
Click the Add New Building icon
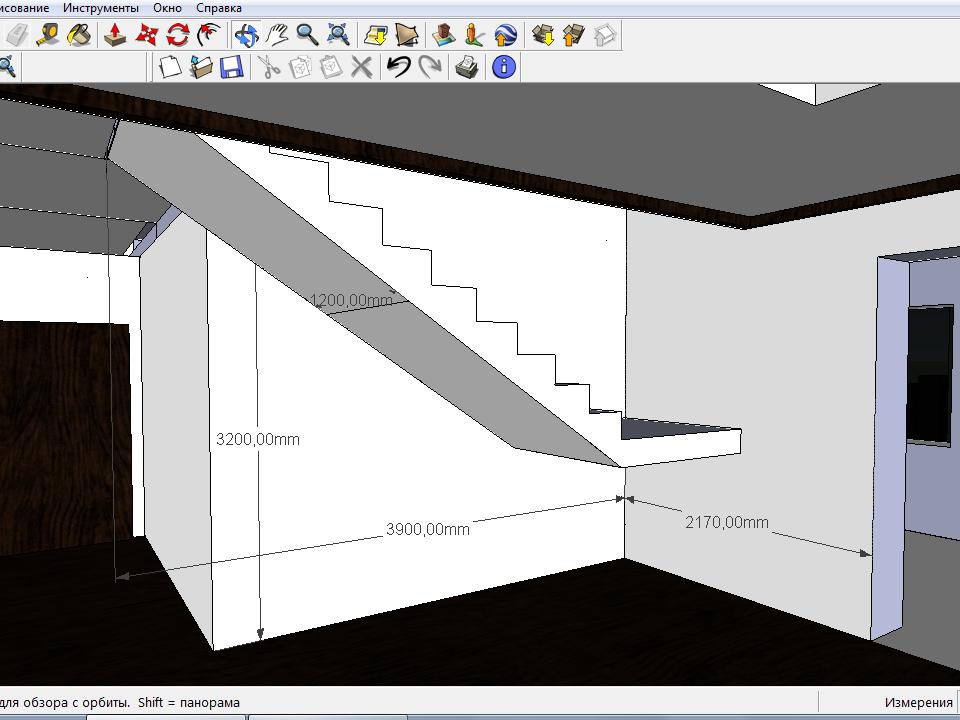[x=443, y=36]
